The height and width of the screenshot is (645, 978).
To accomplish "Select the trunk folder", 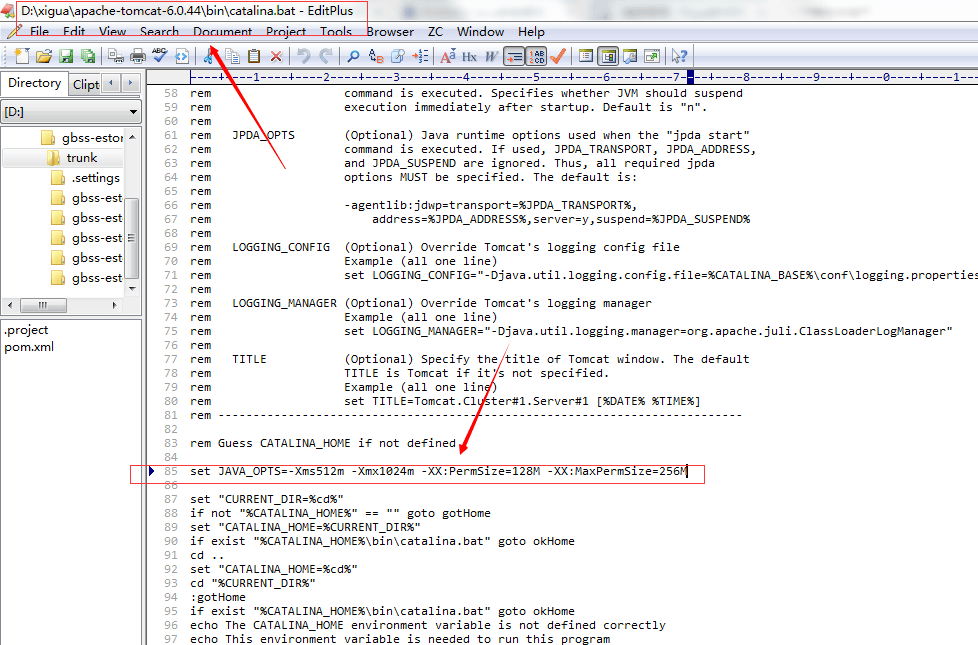I will pyautogui.click(x=73, y=158).
